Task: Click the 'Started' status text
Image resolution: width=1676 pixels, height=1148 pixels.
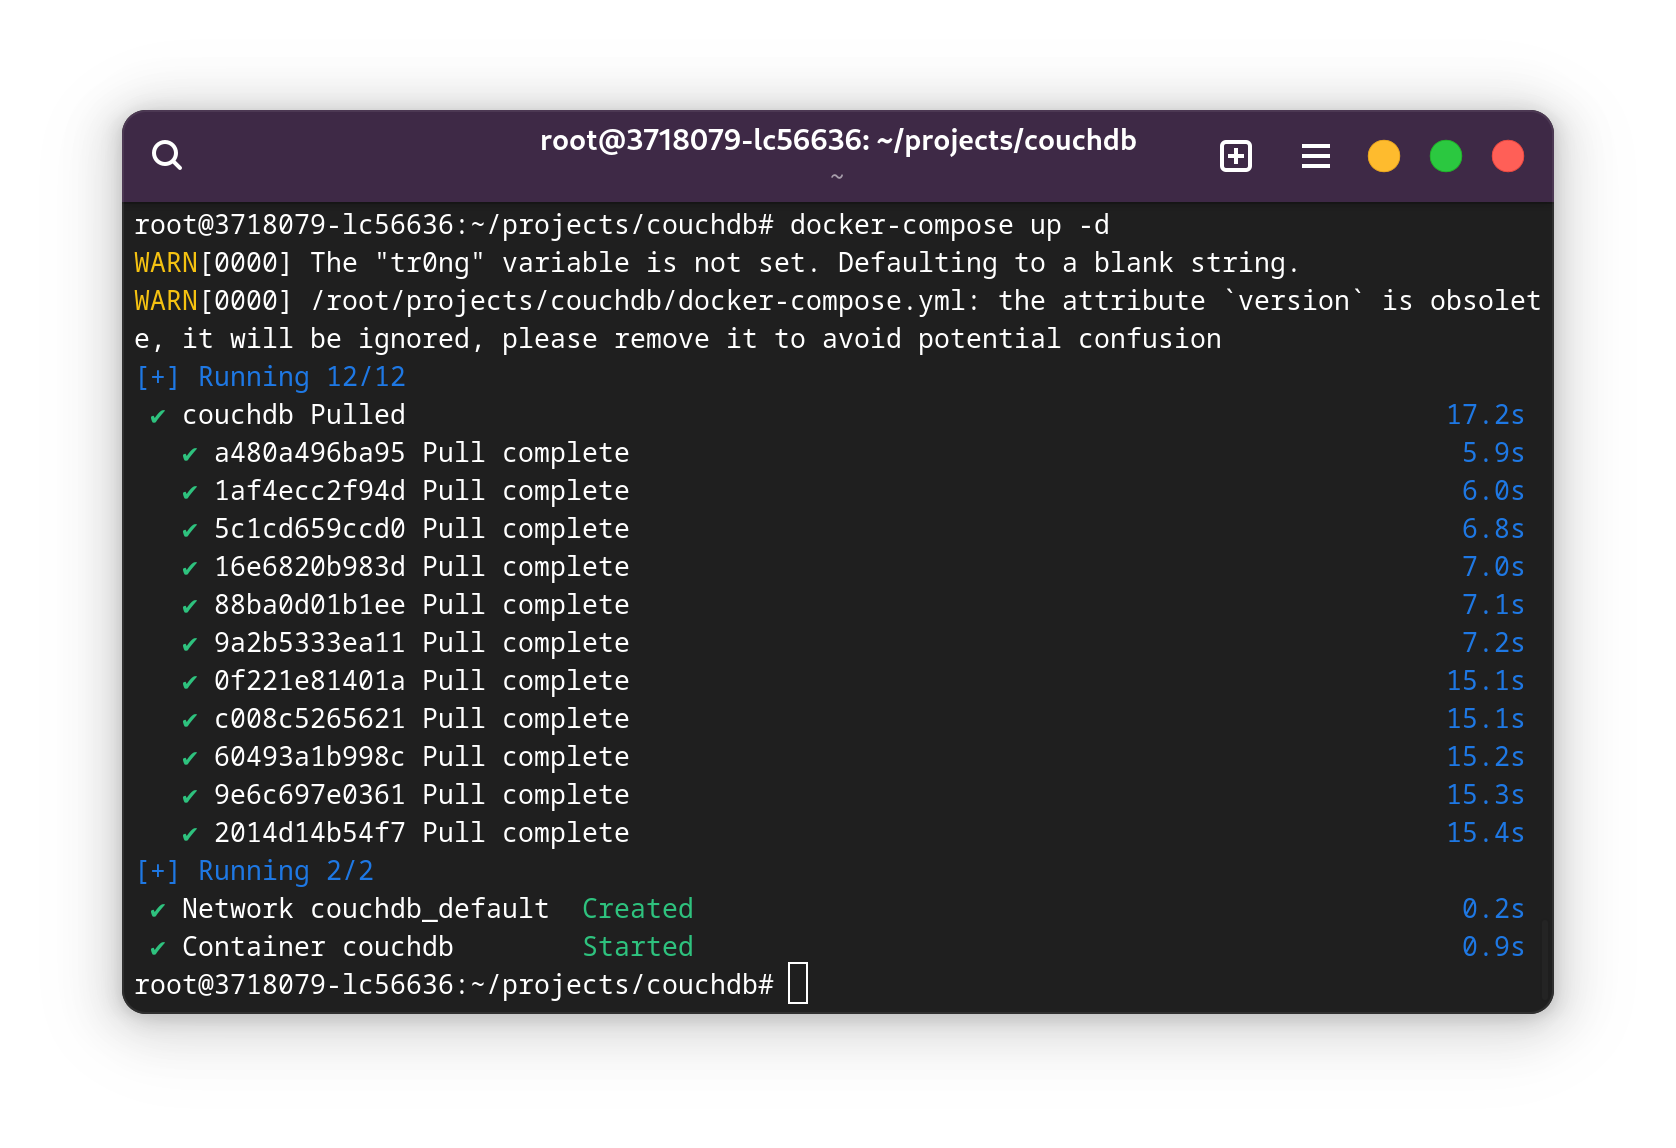Action: (x=638, y=947)
